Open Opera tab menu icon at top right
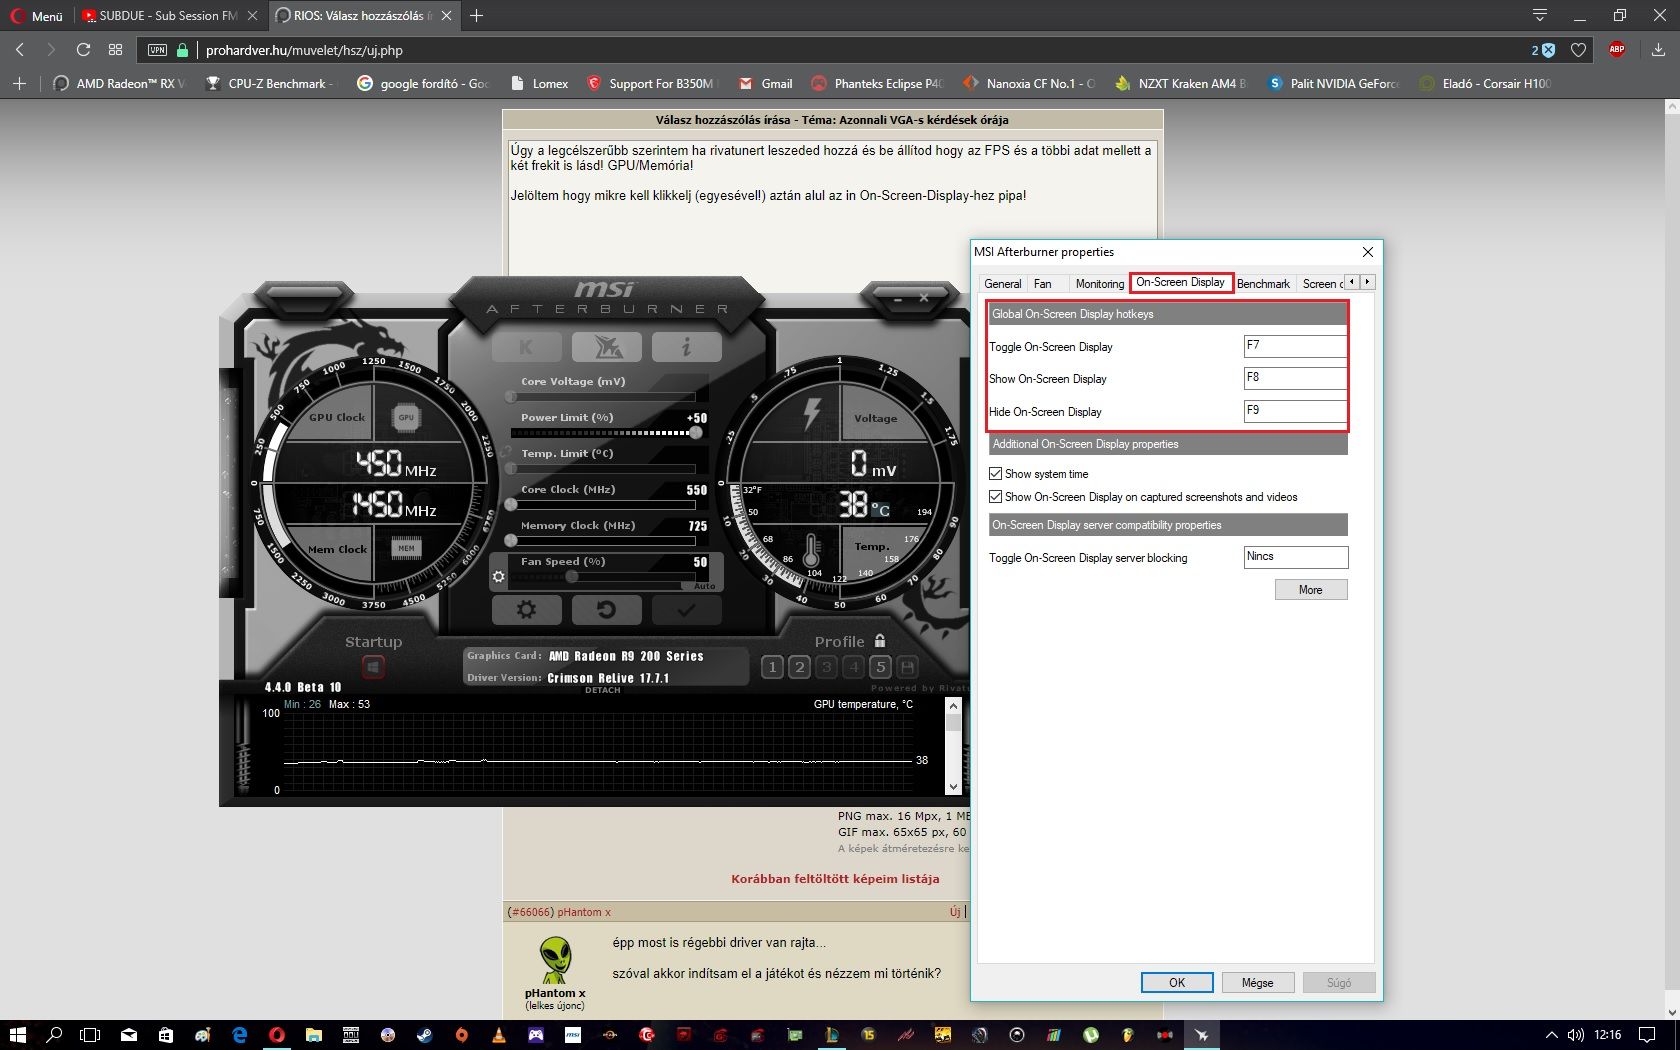Viewport: 1680px width, 1050px height. coord(1540,15)
